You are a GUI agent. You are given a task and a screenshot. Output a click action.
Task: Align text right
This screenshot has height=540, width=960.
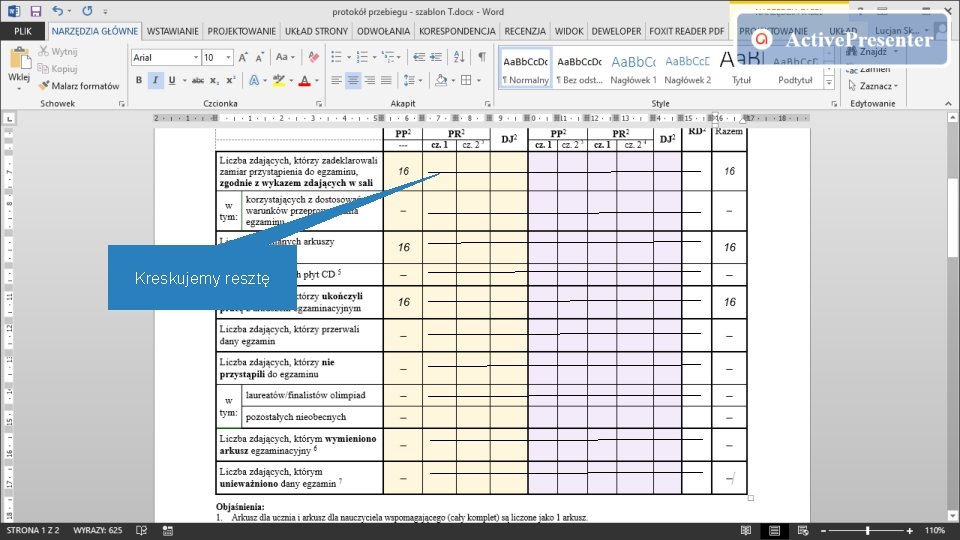coord(370,80)
